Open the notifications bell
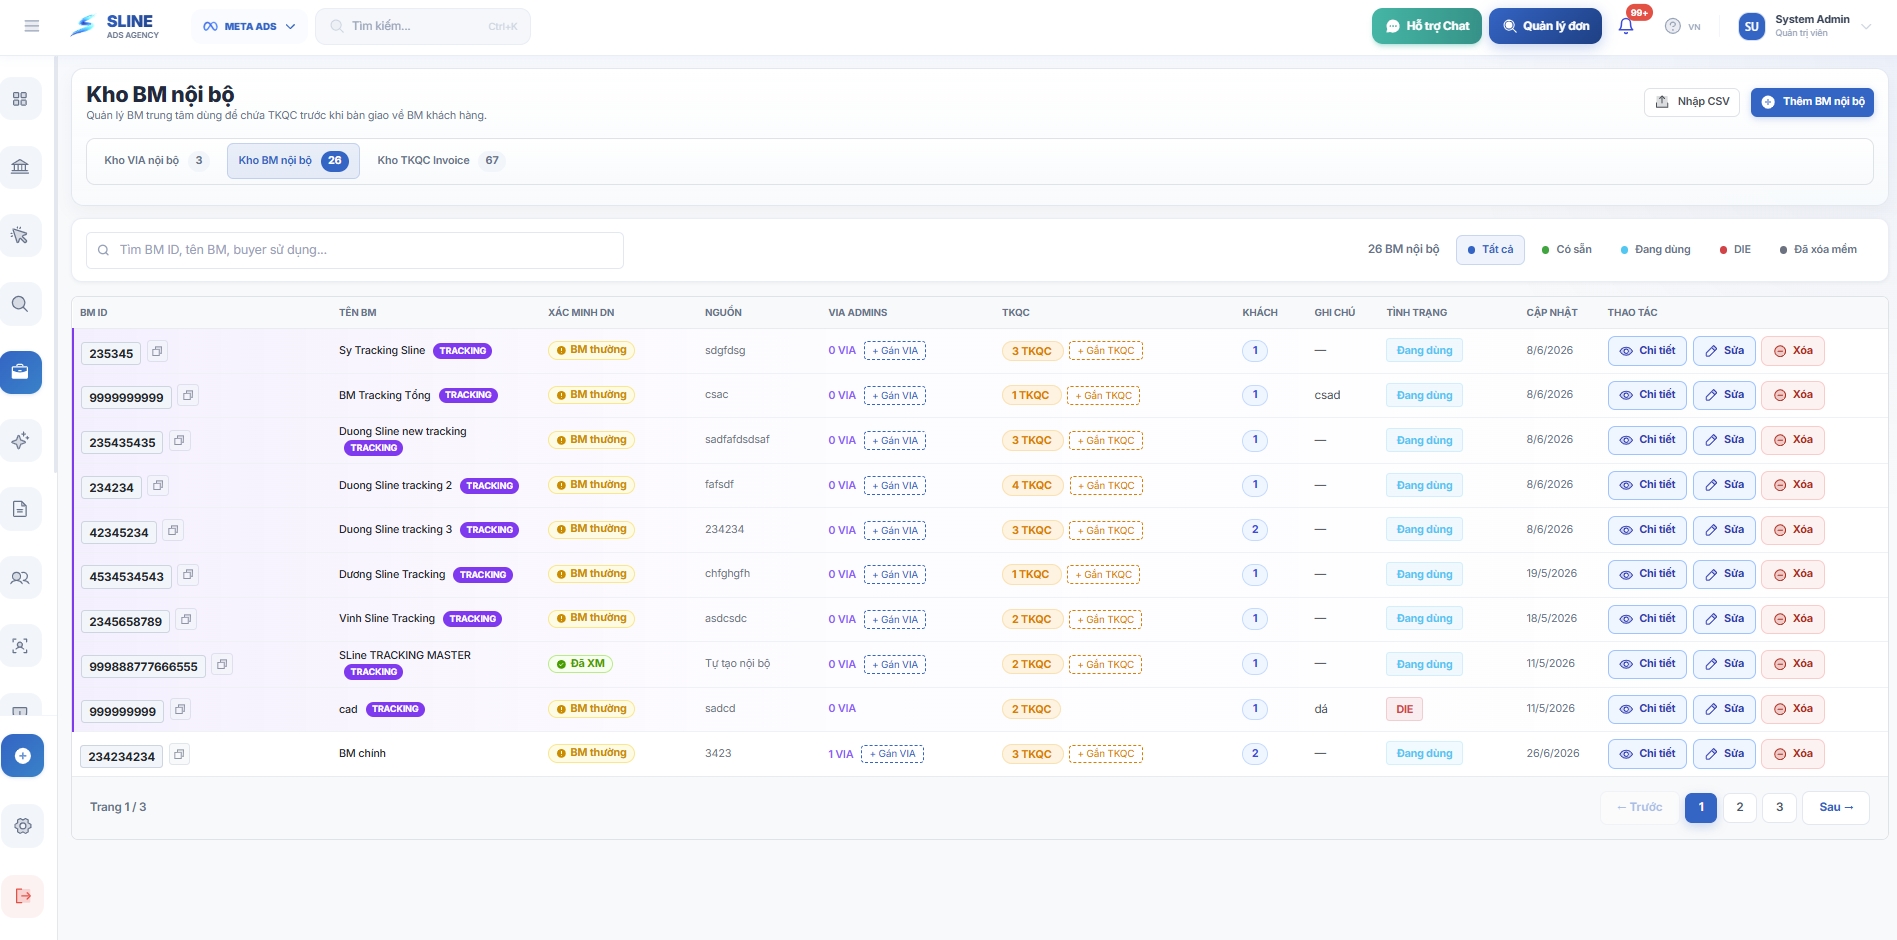The image size is (1897, 940). 1626,26
